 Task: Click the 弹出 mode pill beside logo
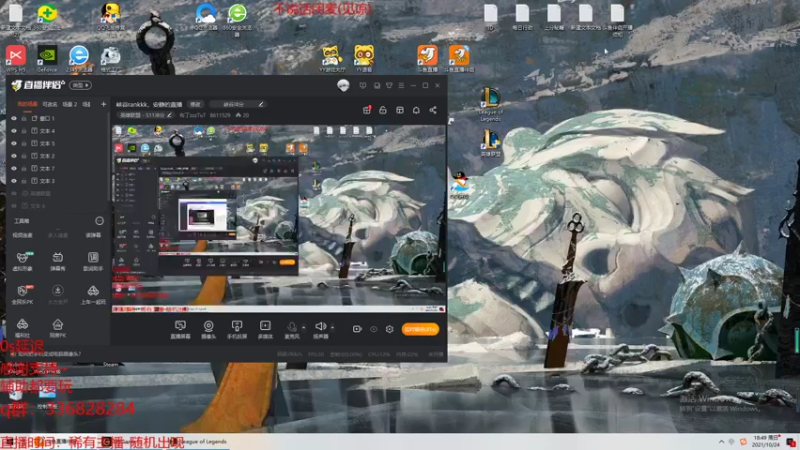[x=81, y=85]
